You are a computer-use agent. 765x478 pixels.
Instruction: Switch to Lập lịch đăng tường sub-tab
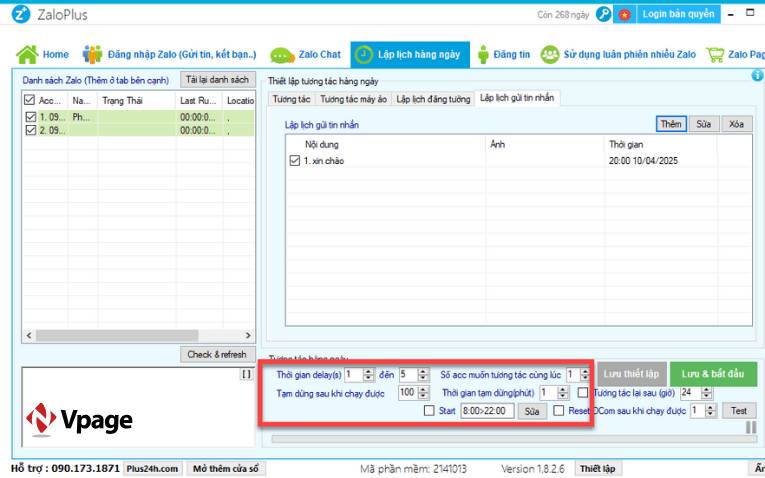pos(433,99)
